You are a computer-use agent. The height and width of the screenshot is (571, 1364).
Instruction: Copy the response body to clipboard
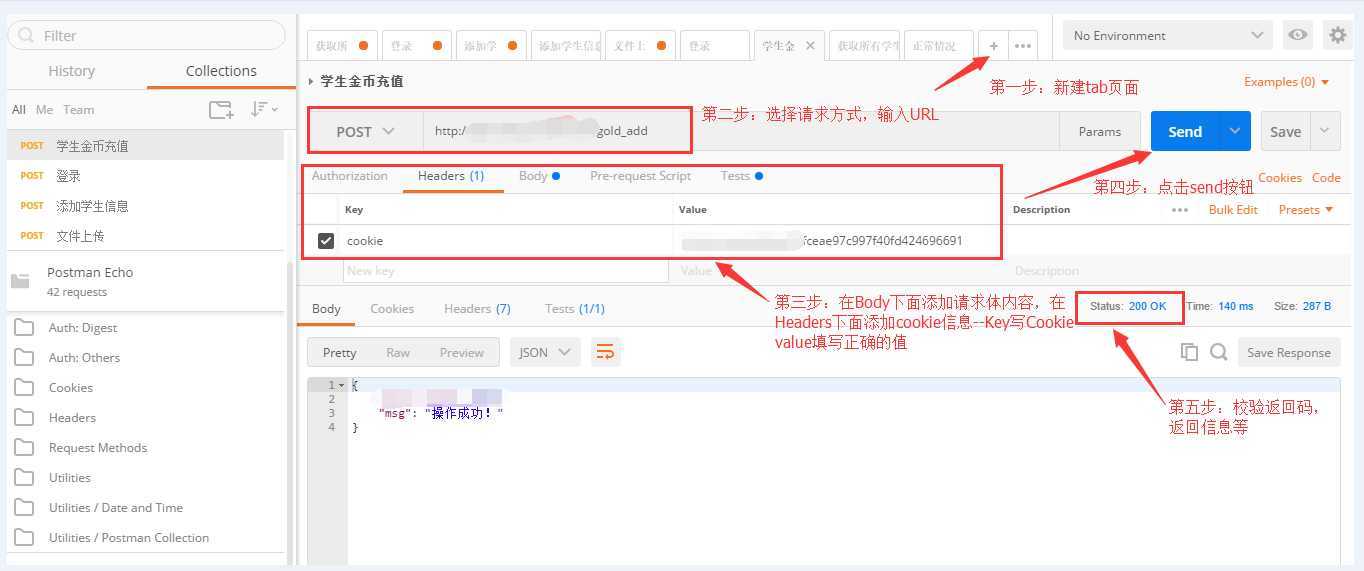click(x=1189, y=352)
